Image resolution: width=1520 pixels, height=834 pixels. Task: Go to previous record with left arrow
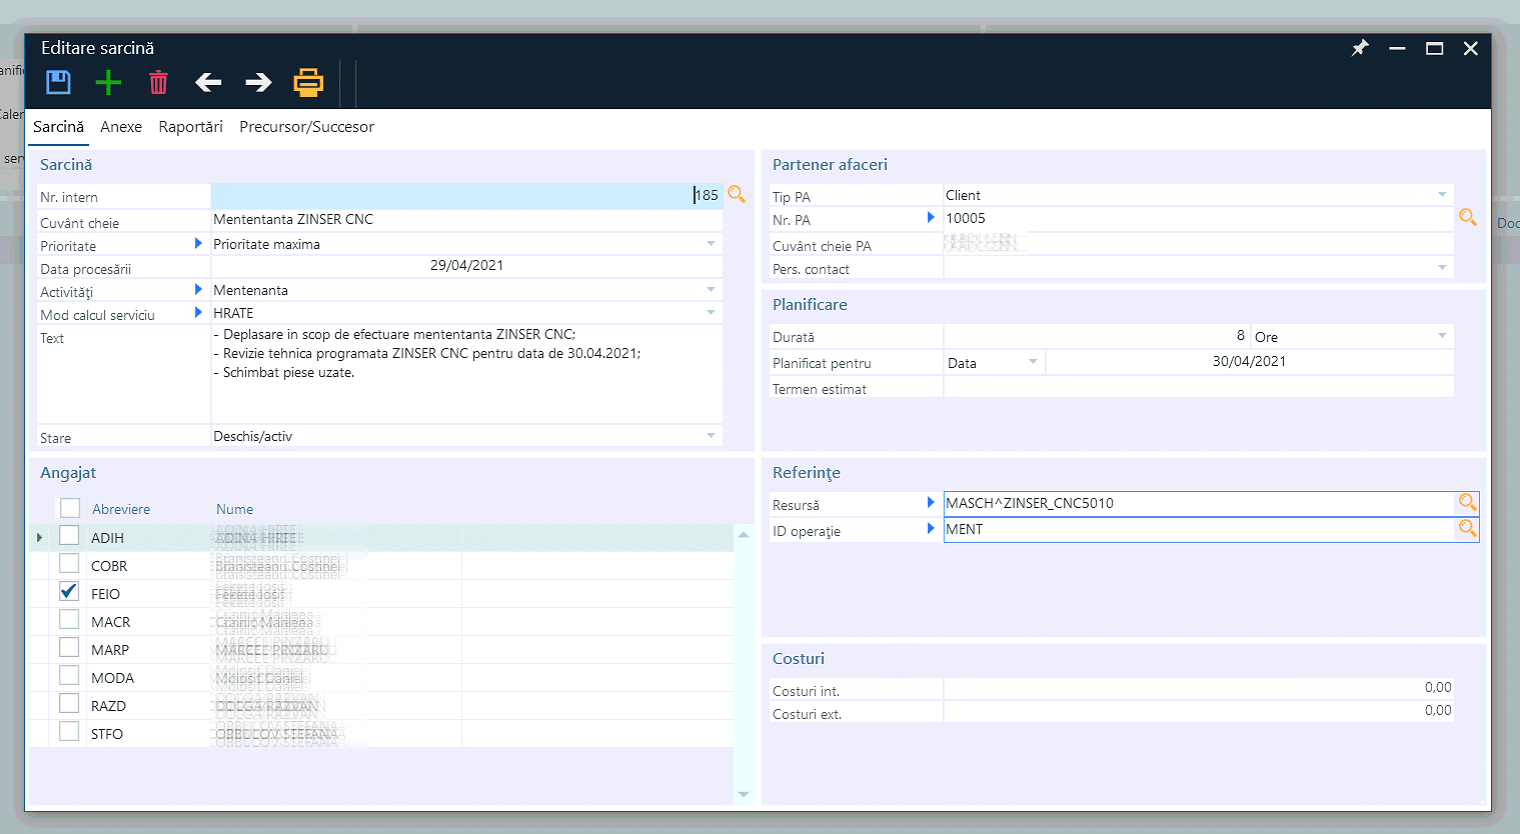coord(208,82)
